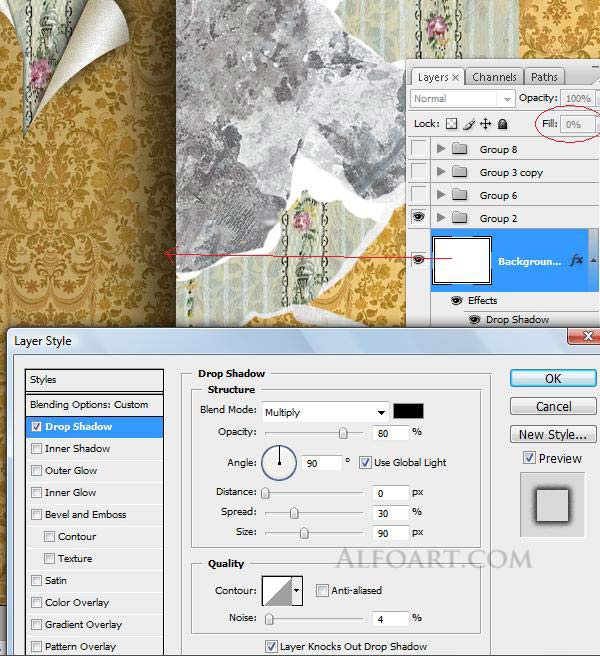Toggle visibility of all Effects
The width and height of the screenshot is (600, 656).
pos(456,300)
